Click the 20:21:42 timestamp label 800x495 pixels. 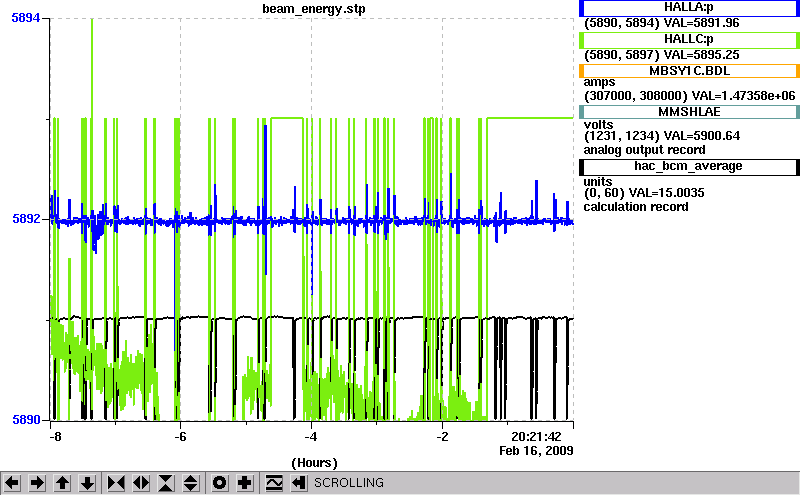(536, 437)
